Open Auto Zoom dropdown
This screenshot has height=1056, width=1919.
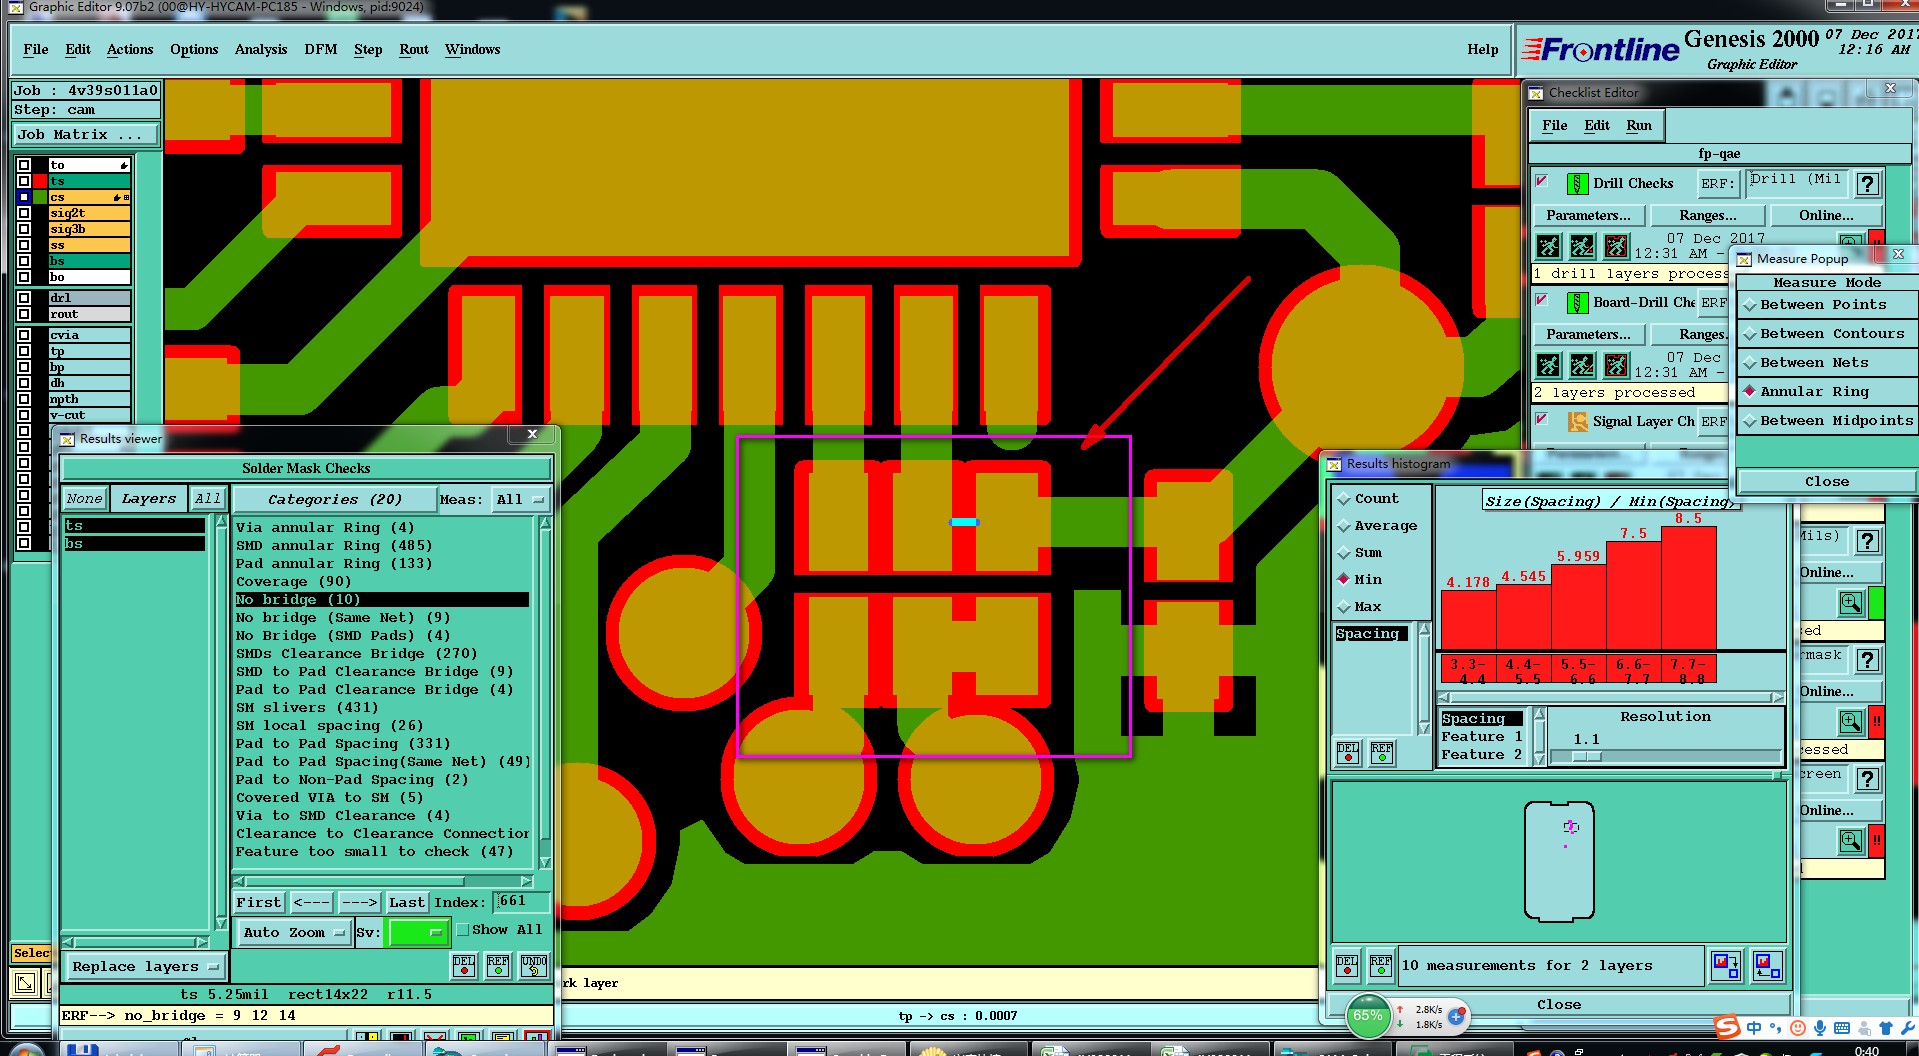[292, 933]
